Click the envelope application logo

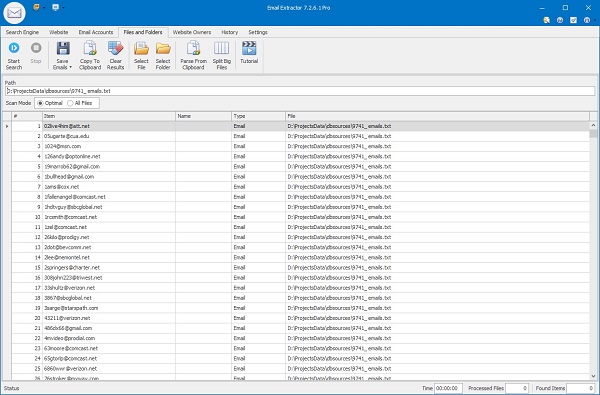coord(14,13)
